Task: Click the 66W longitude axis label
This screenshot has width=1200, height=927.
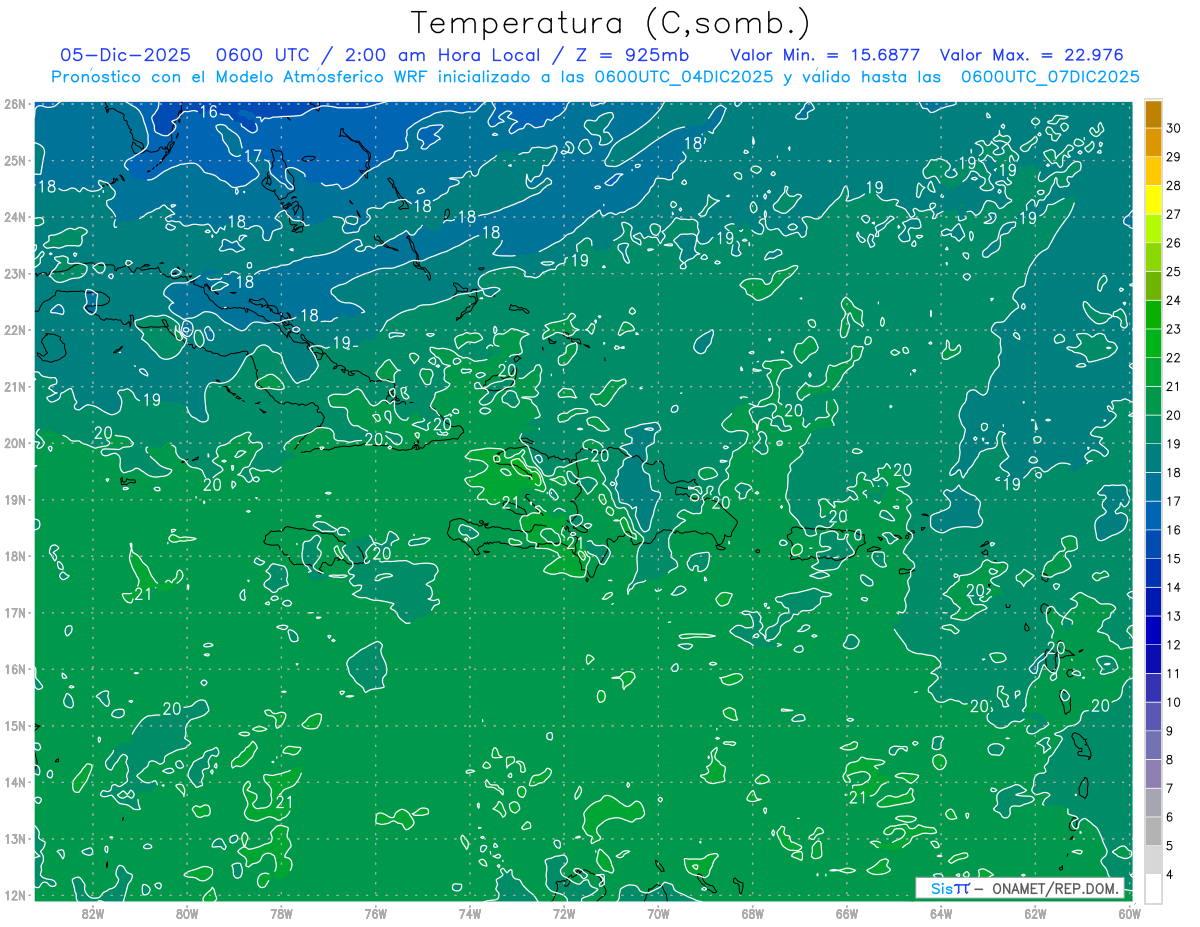Action: [x=847, y=913]
